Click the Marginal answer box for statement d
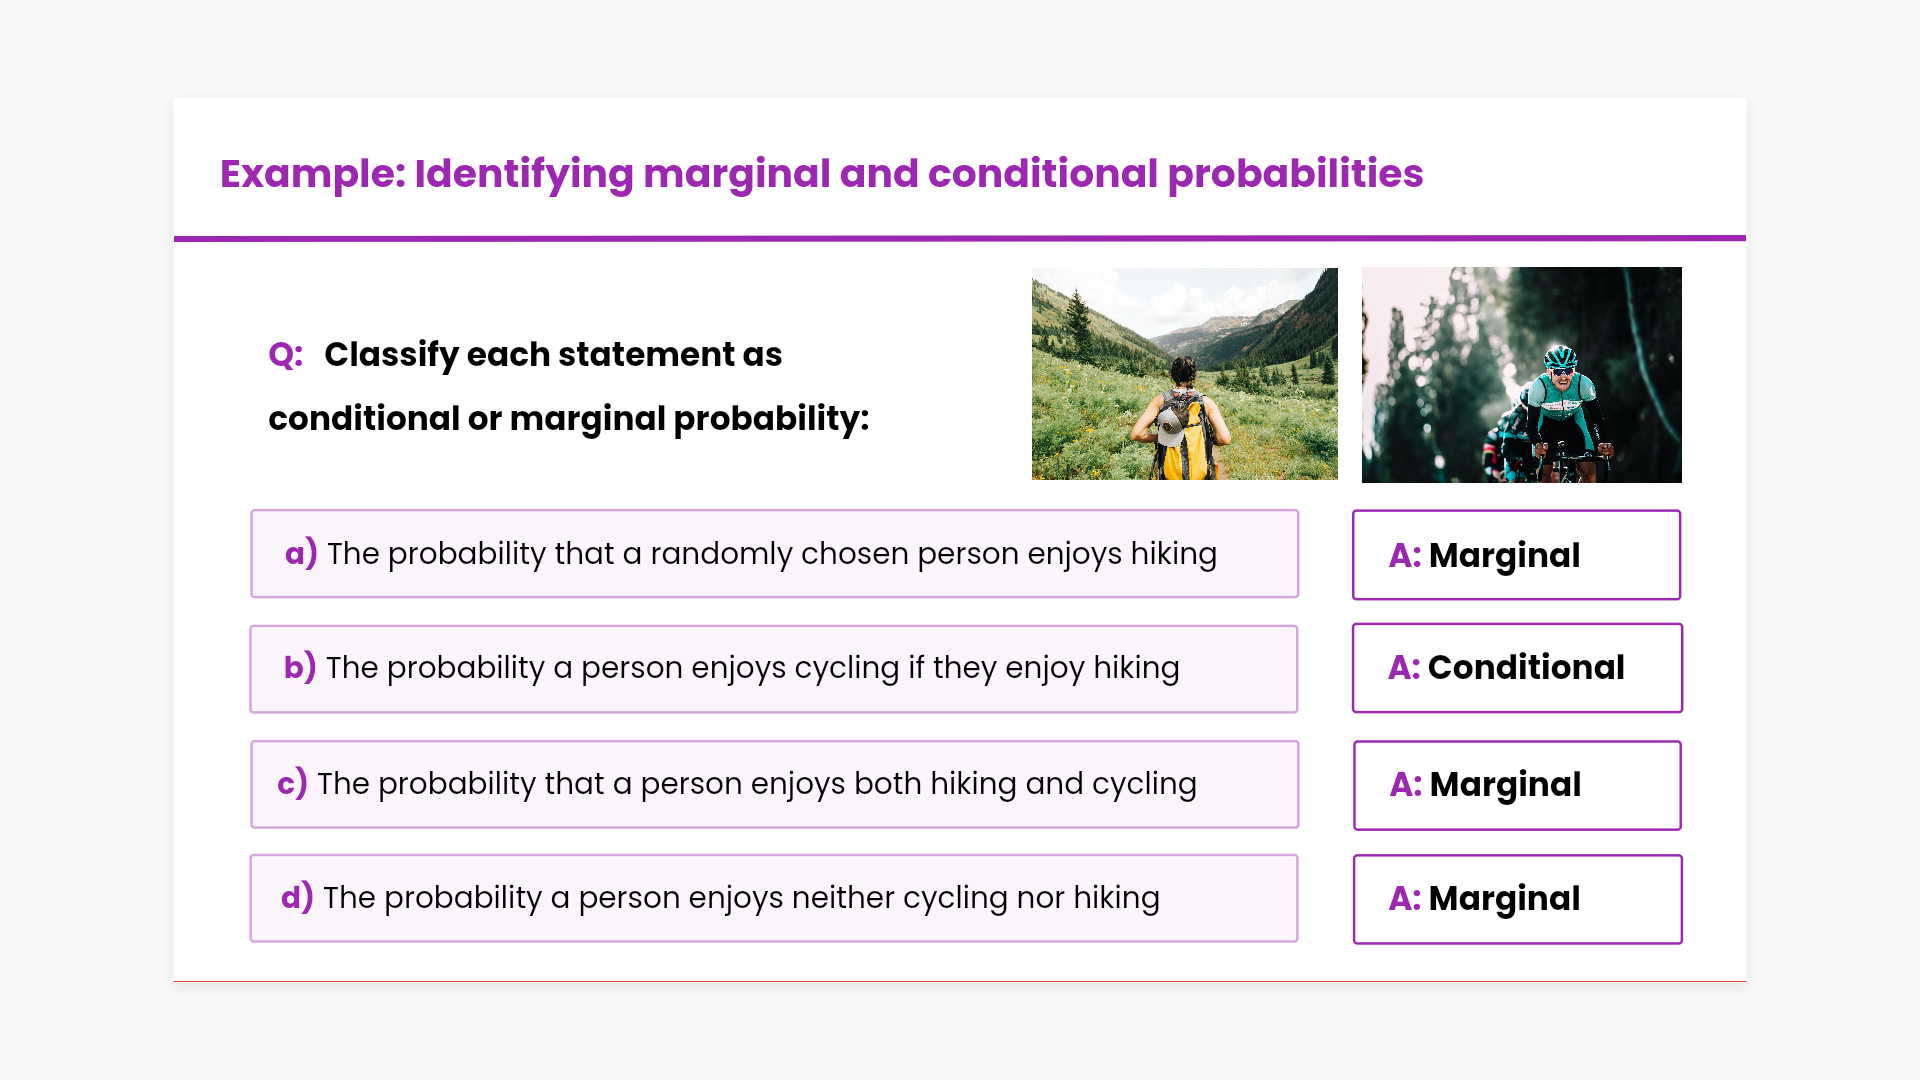This screenshot has height=1080, width=1920. (x=1516, y=899)
